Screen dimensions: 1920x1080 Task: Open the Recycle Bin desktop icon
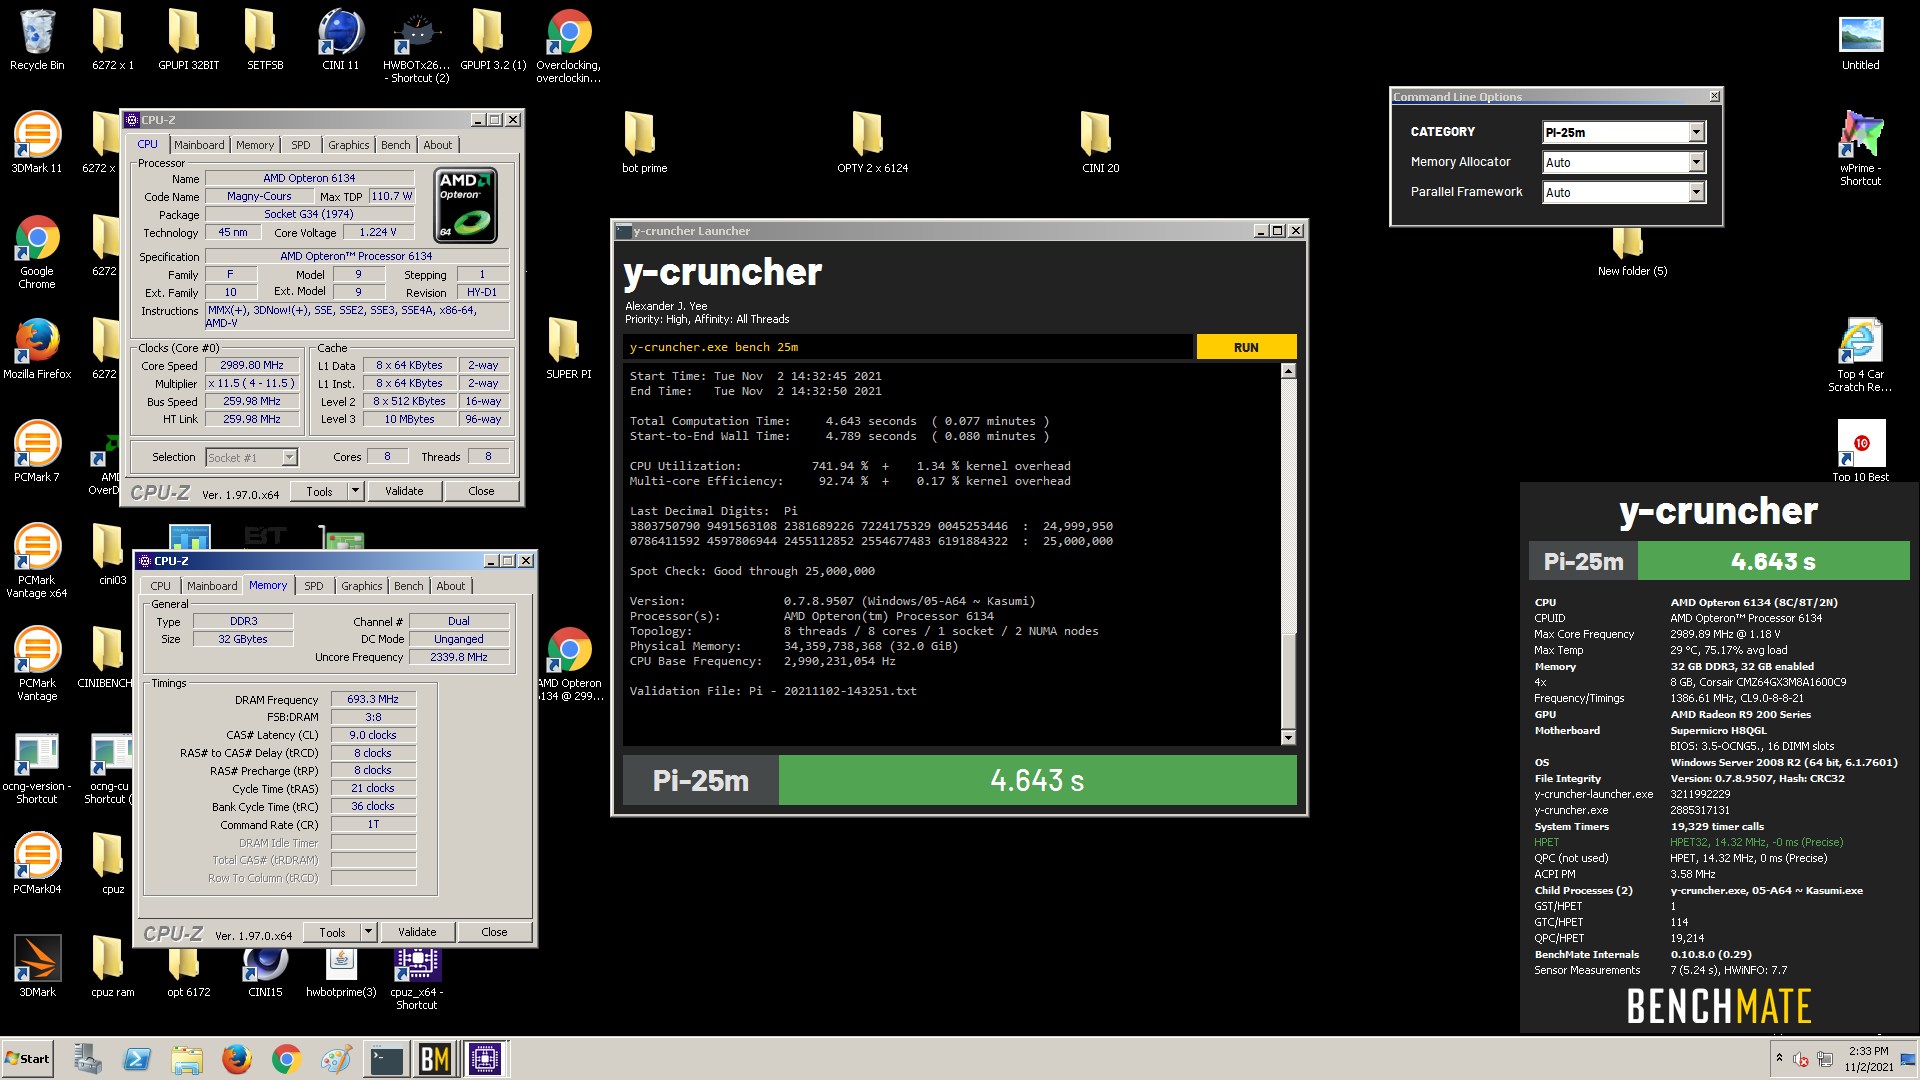(x=37, y=40)
